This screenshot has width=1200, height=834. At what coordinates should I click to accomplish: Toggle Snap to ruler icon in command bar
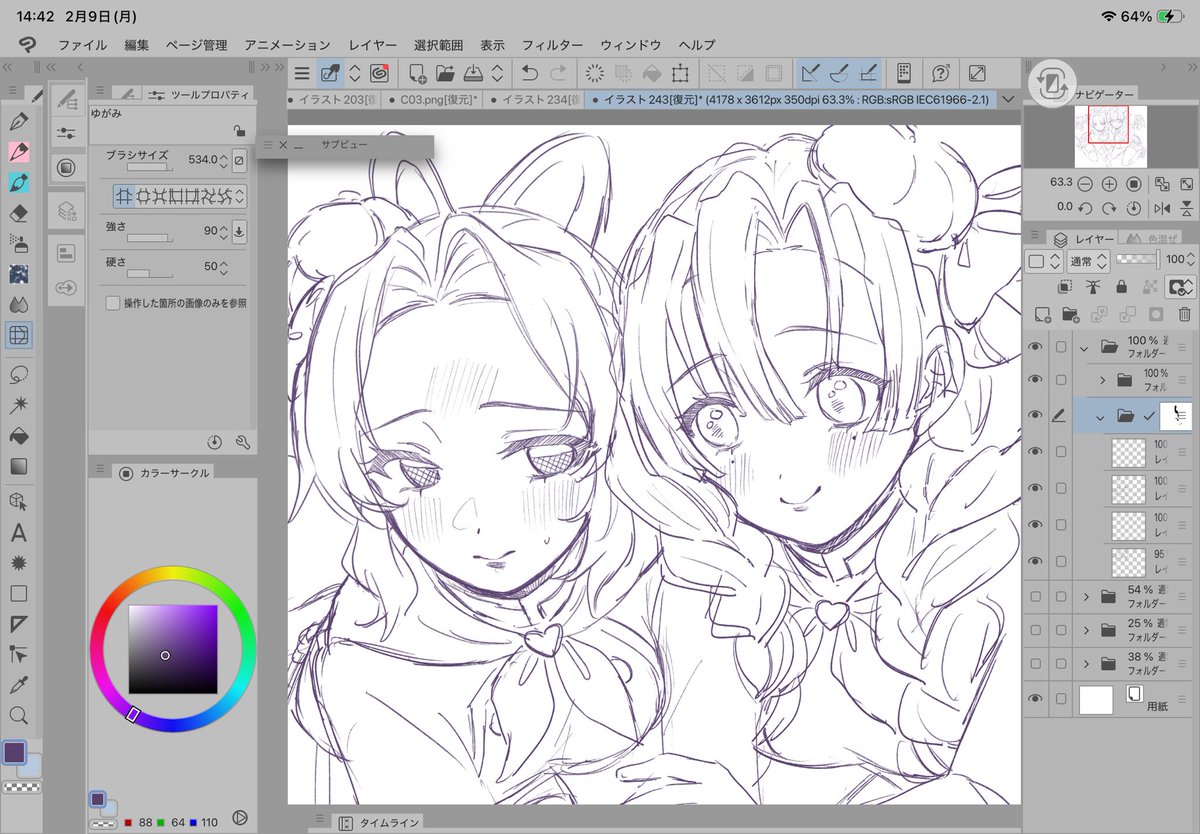[811, 72]
